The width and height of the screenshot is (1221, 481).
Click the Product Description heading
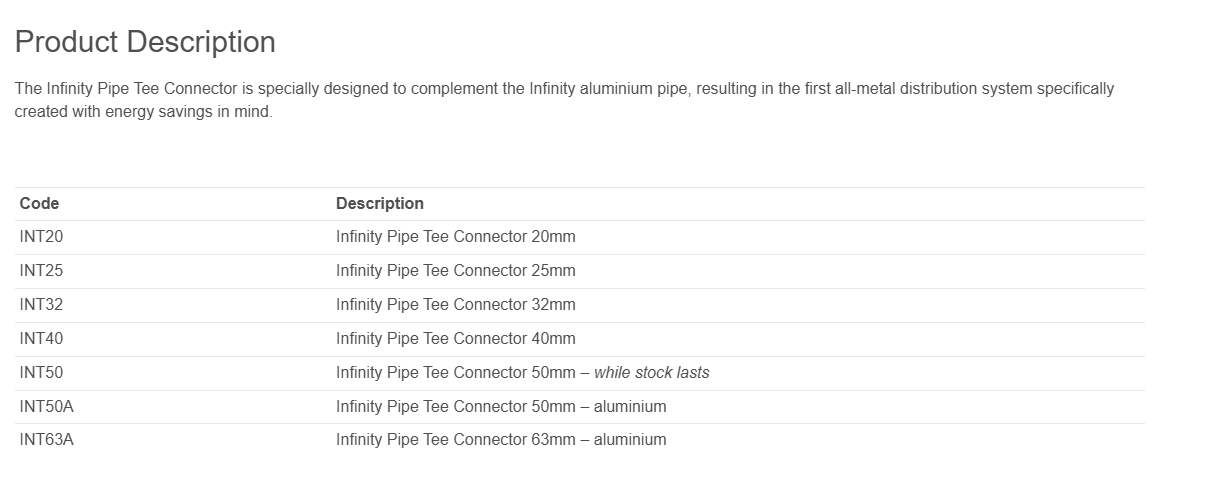tap(145, 42)
